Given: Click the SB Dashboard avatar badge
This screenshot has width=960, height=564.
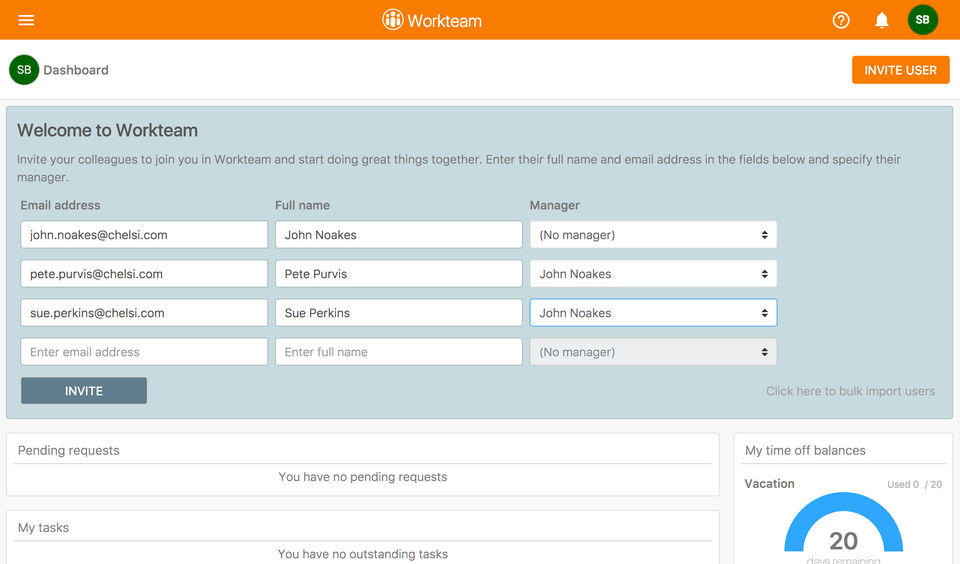Looking at the screenshot, I should click(x=24, y=70).
